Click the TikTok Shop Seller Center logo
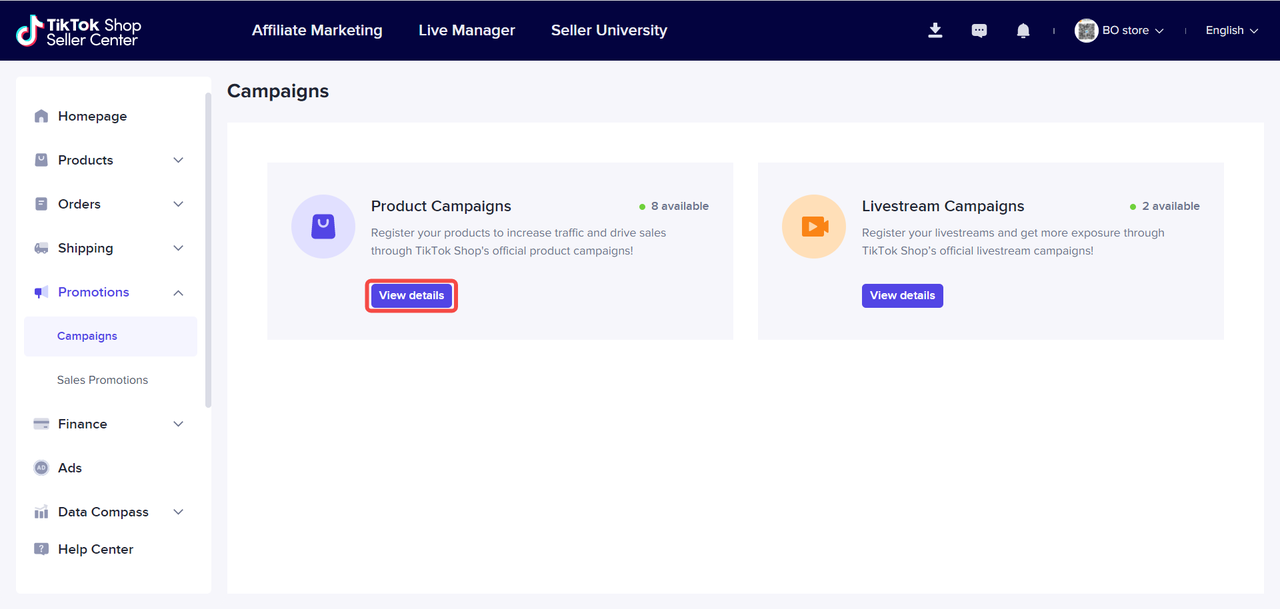The image size is (1280, 609). pyautogui.click(x=79, y=31)
